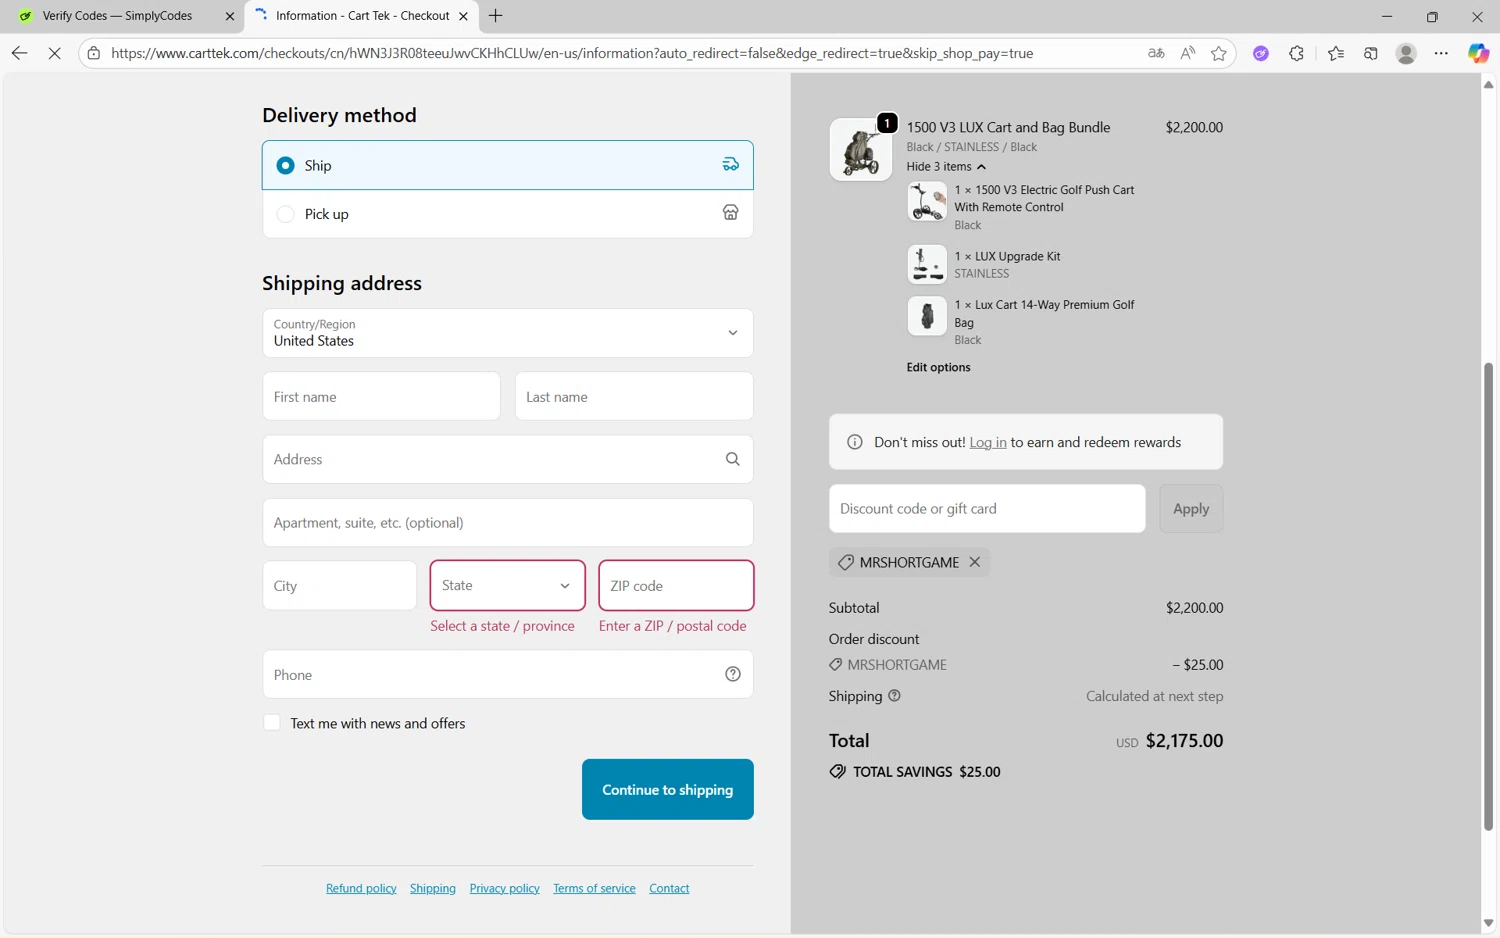The height and width of the screenshot is (938, 1500).
Task: Open Read aloud in address bar
Action: coord(1187,53)
